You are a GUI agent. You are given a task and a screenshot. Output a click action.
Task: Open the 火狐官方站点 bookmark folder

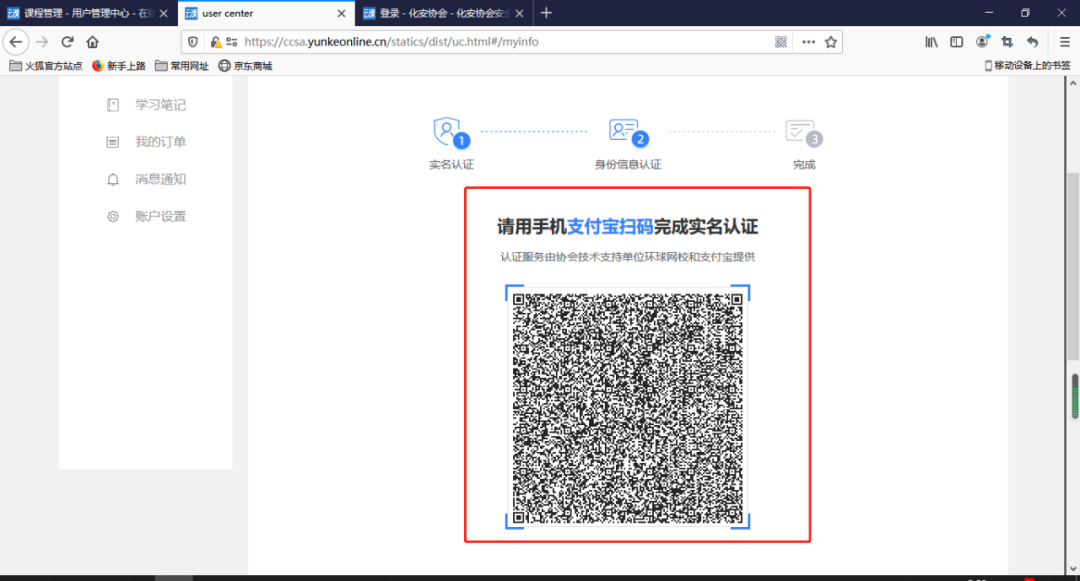pos(45,66)
